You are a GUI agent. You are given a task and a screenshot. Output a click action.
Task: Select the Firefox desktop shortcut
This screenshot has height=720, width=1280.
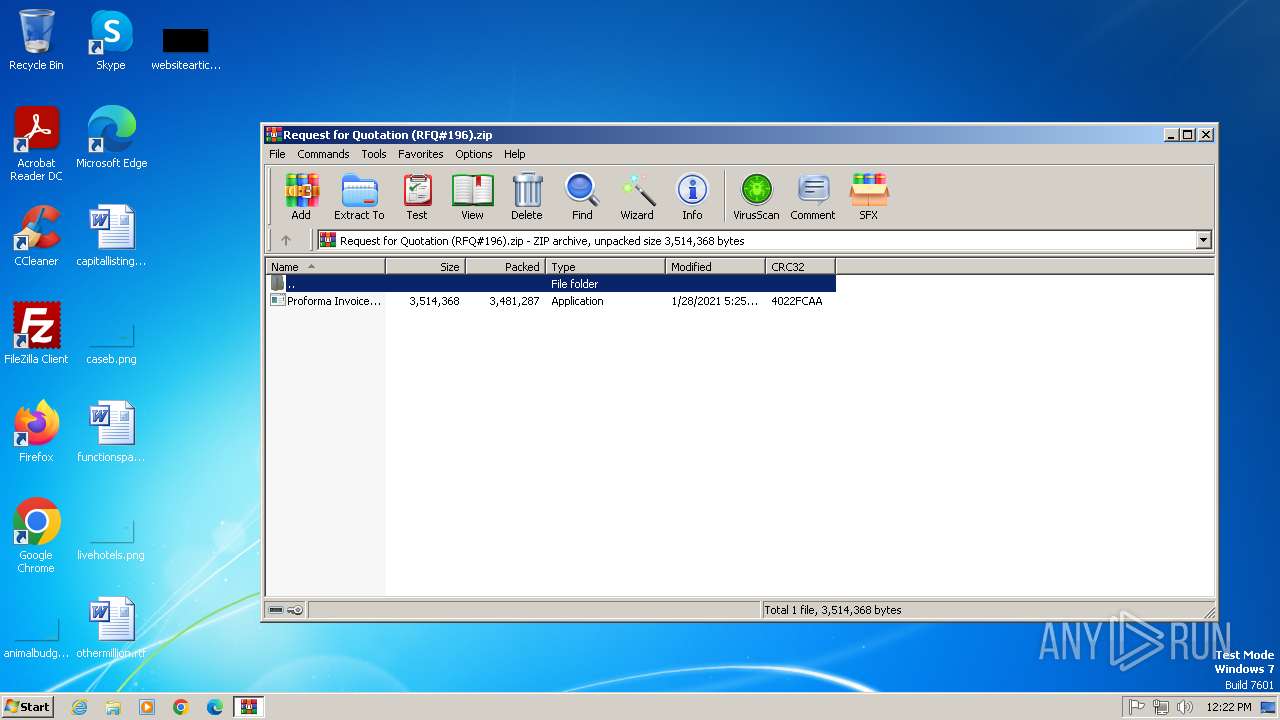36,432
